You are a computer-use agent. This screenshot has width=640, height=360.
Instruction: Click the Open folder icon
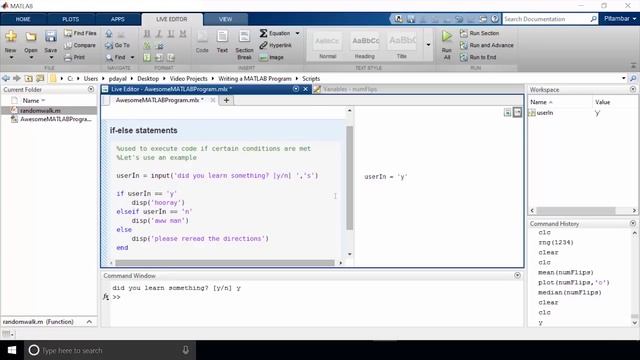[31, 37]
